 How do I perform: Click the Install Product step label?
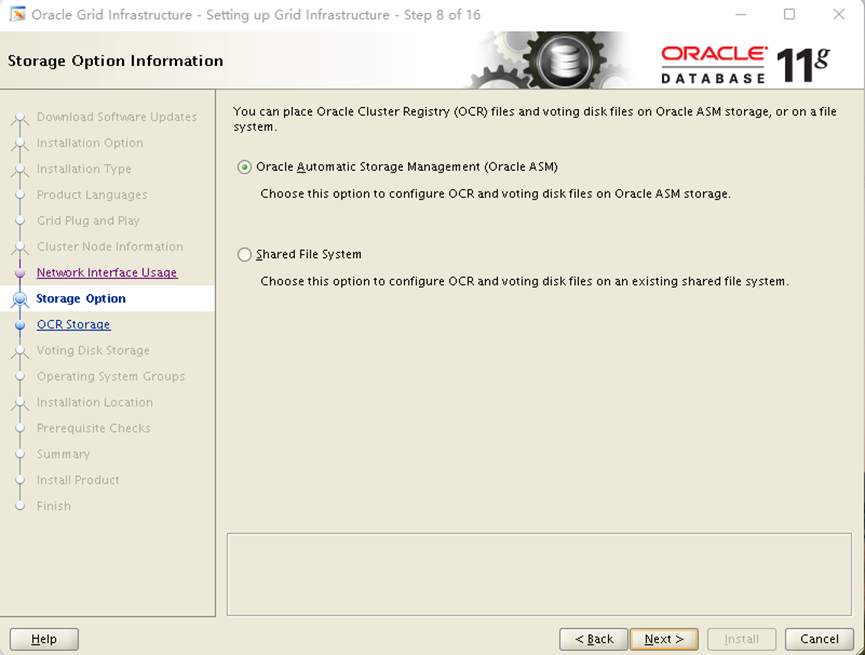[x=78, y=480]
